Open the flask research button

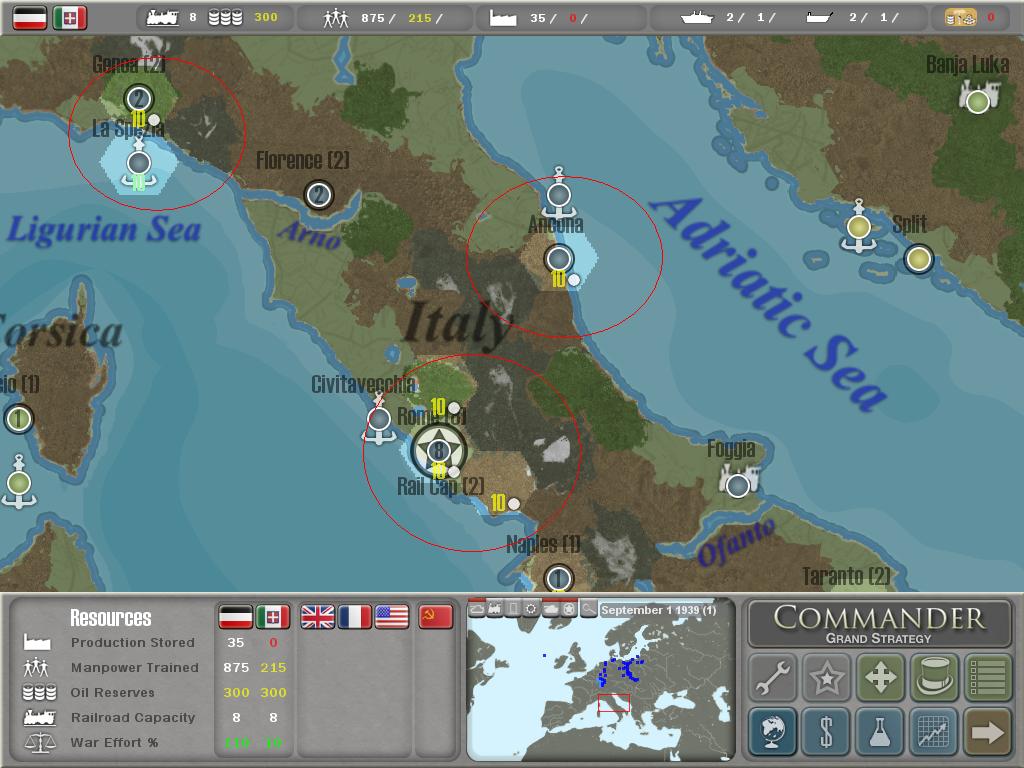tap(880, 731)
